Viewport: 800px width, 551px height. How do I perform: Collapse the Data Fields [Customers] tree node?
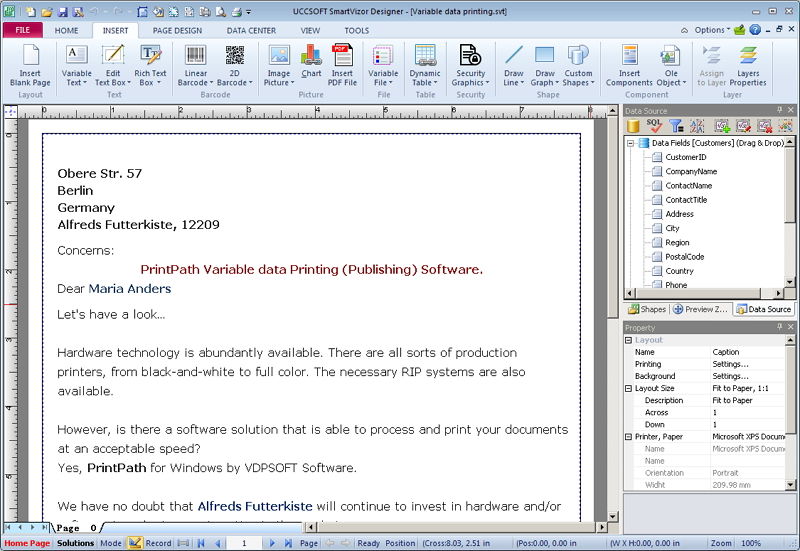[x=631, y=143]
